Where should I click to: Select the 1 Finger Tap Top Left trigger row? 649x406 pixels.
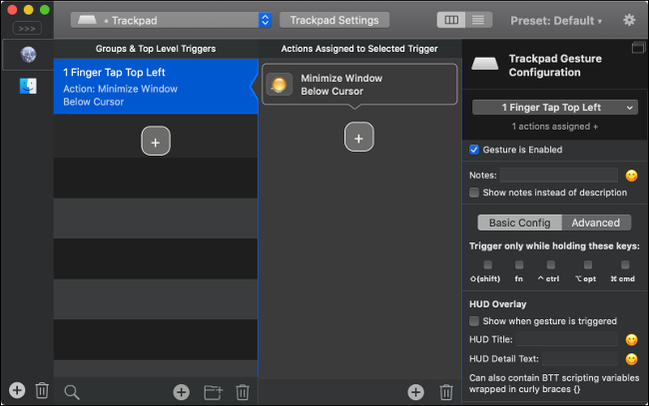(156, 86)
